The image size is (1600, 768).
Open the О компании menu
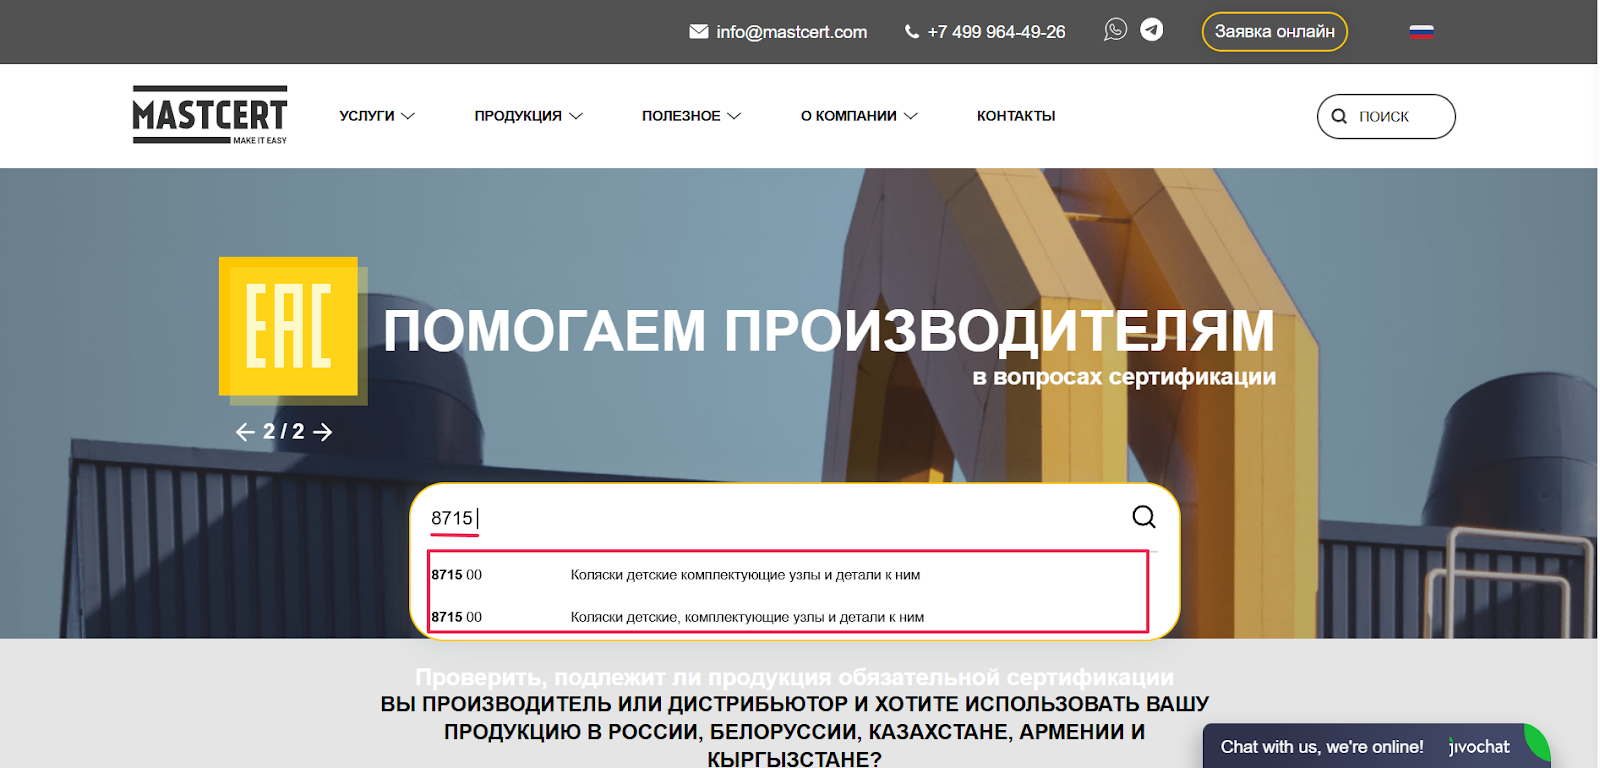[858, 116]
